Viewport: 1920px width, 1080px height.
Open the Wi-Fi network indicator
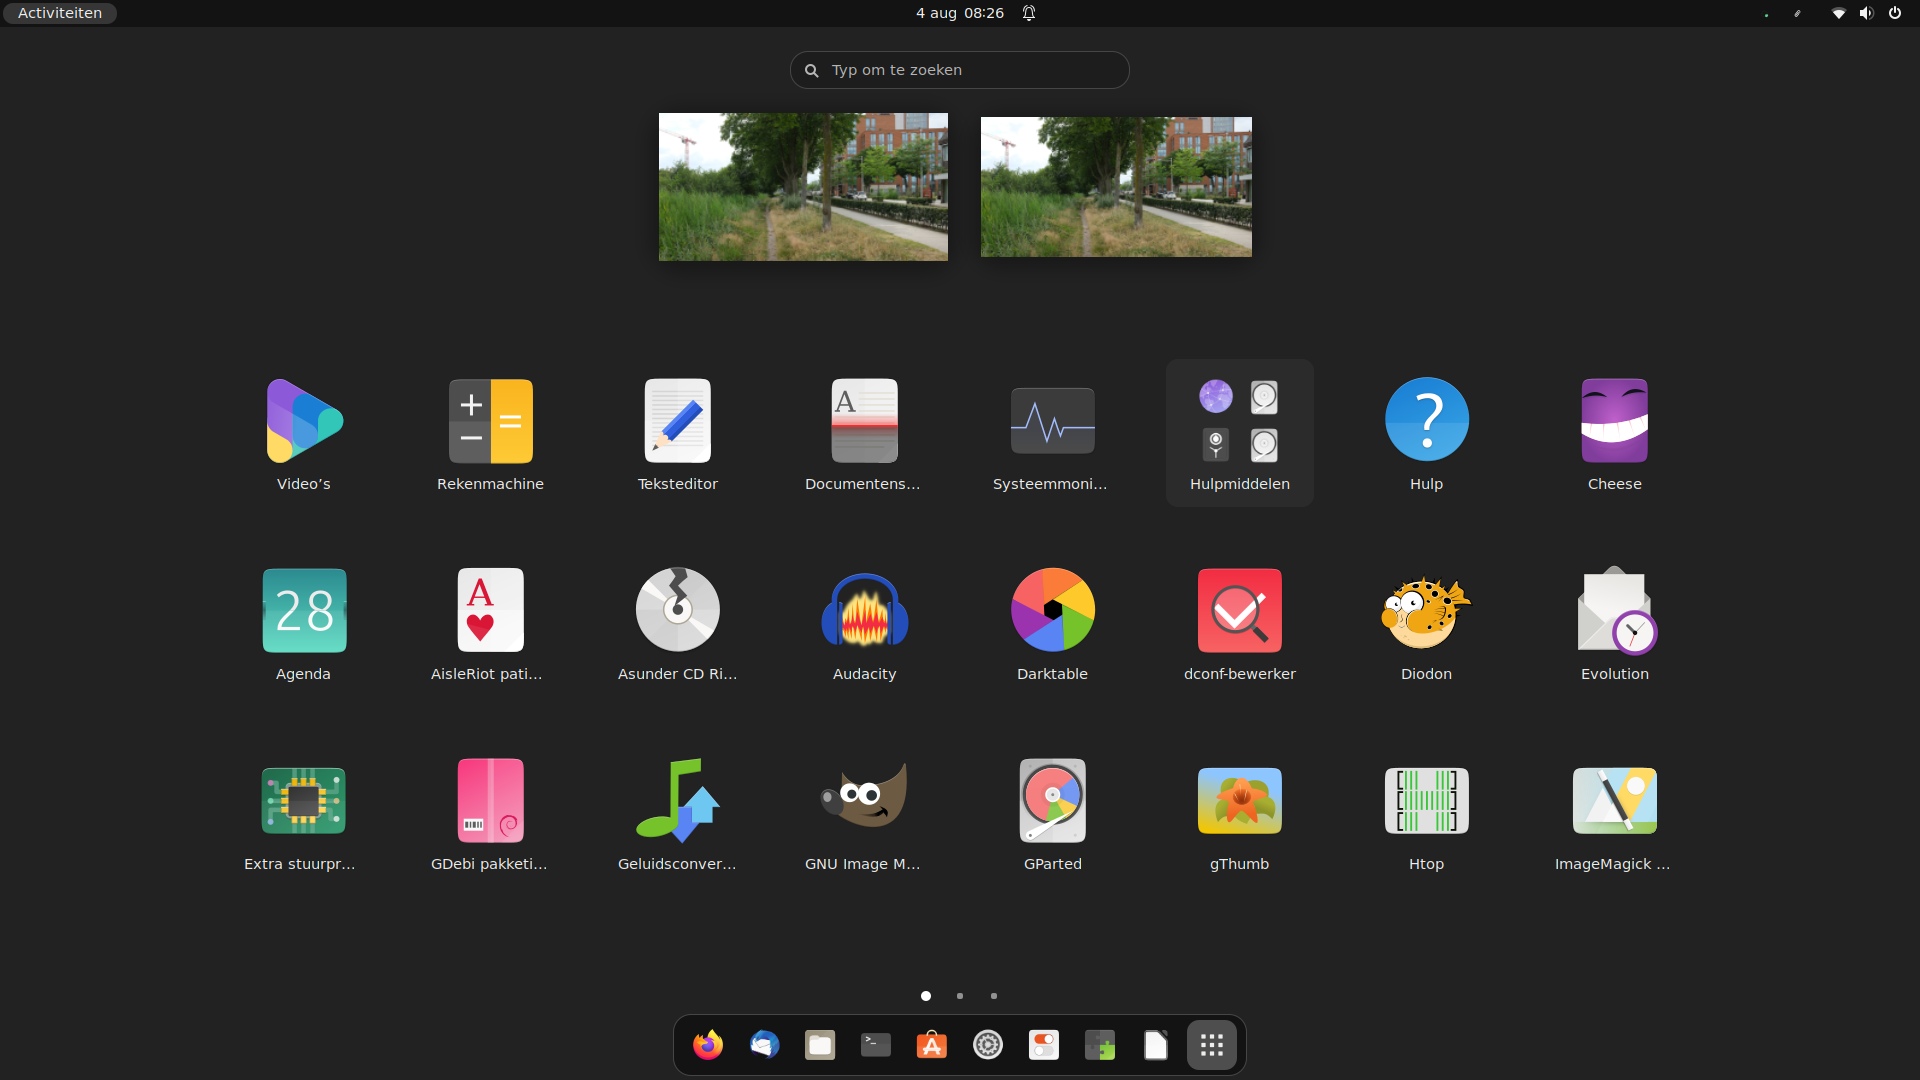tap(1838, 13)
